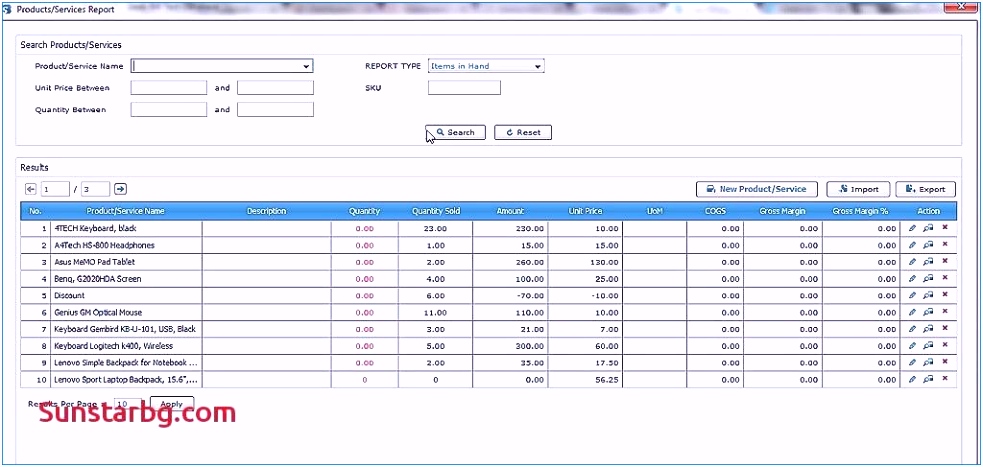This screenshot has height=467, width=983.
Task: Select quantity sold 23.00 cell
Action: pyautogui.click(x=436, y=228)
